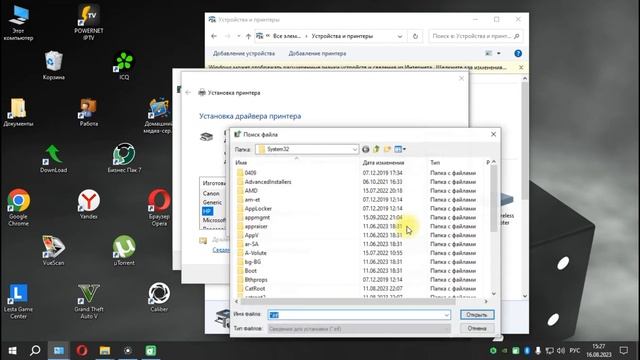Open Корзина recycle bin icon
The image size is (640, 360).
pyautogui.click(x=53, y=65)
